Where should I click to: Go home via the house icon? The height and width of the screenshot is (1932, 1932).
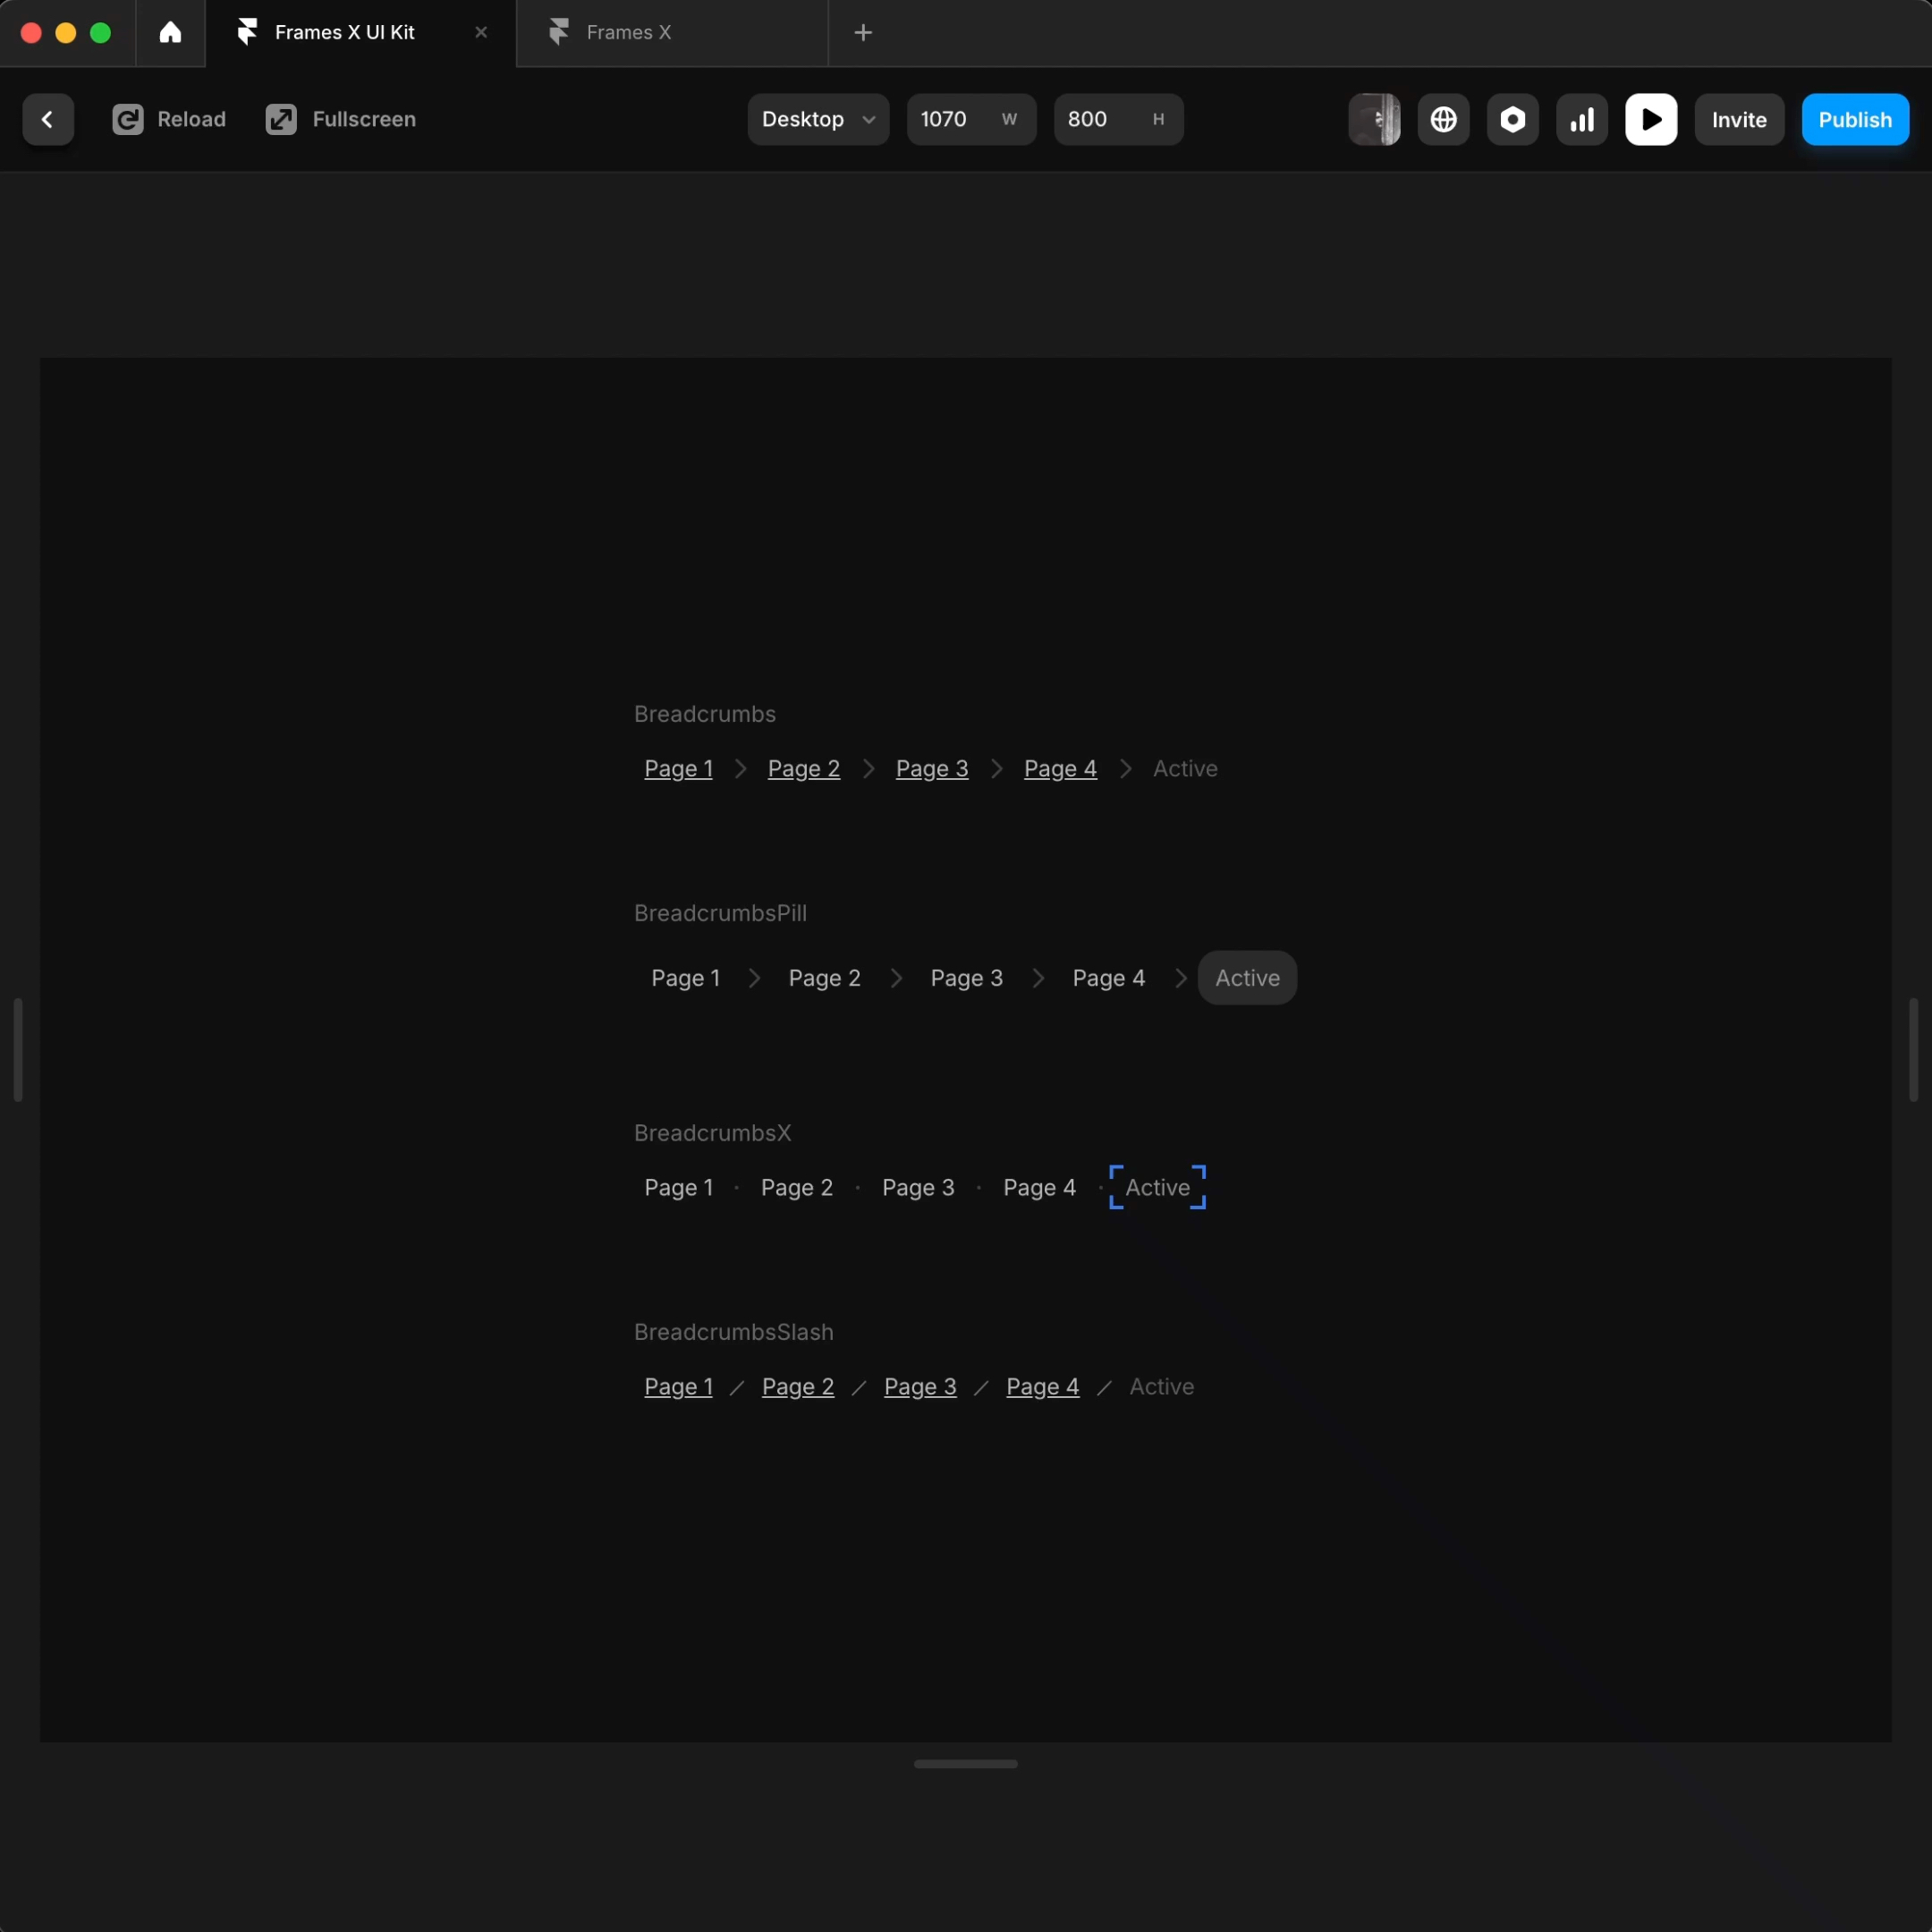(169, 33)
